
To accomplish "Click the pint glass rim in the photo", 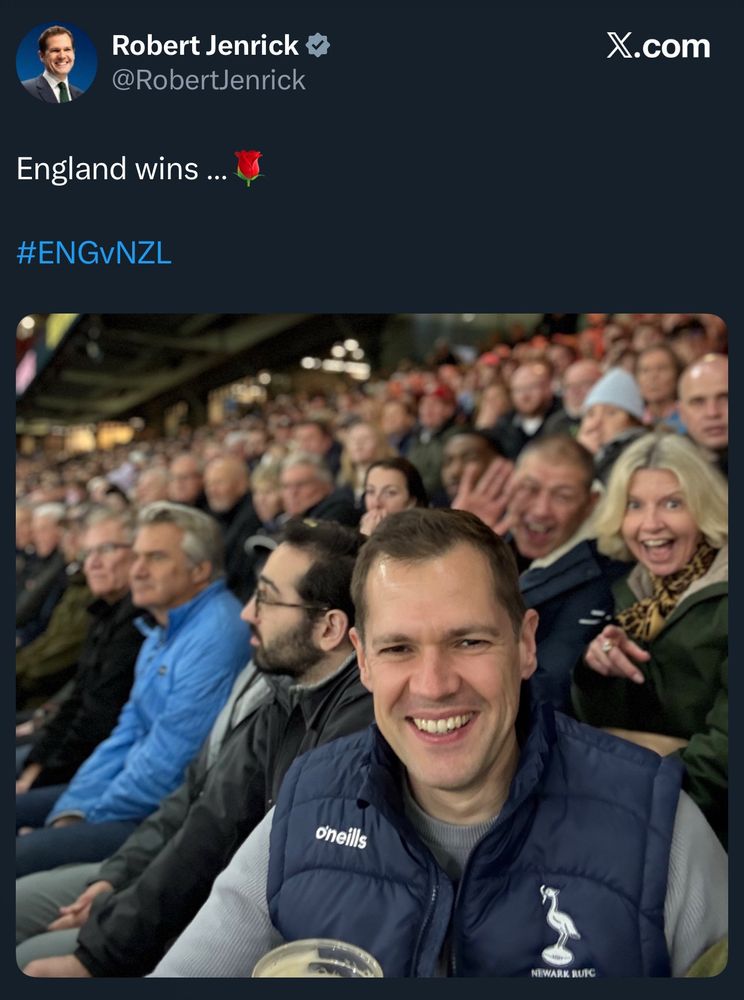I will coord(317,958).
